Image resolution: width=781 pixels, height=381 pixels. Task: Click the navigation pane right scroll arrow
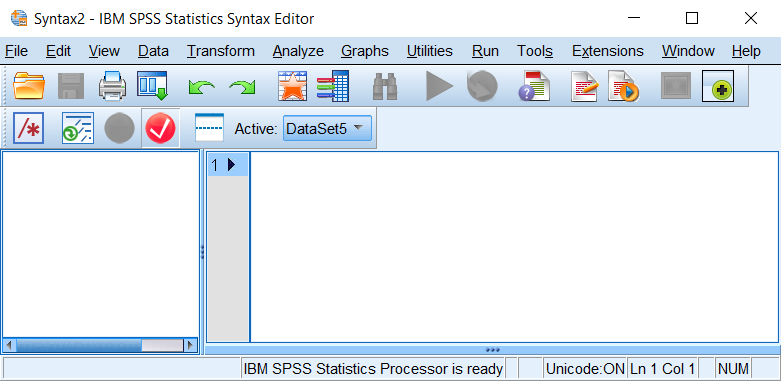pyautogui.click(x=190, y=345)
